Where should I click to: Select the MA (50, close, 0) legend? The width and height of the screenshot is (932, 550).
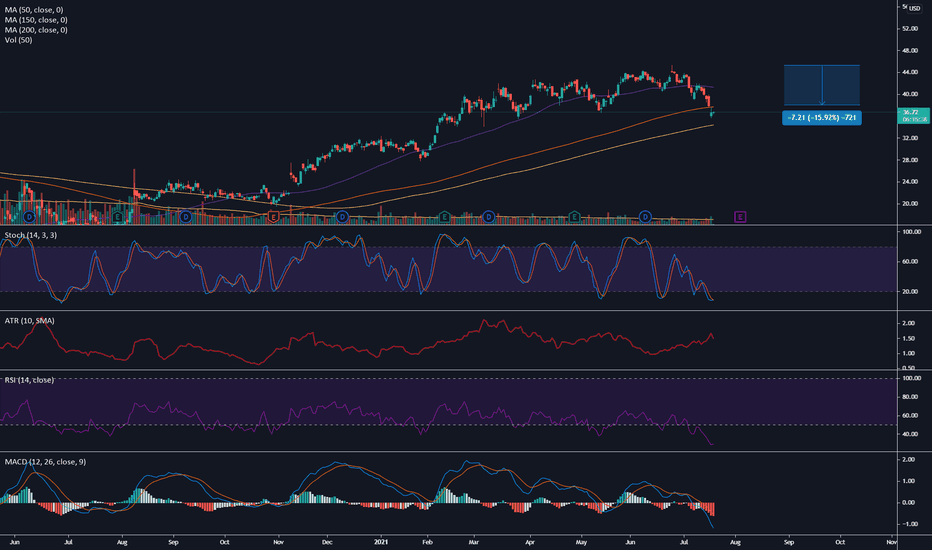[x=34, y=10]
